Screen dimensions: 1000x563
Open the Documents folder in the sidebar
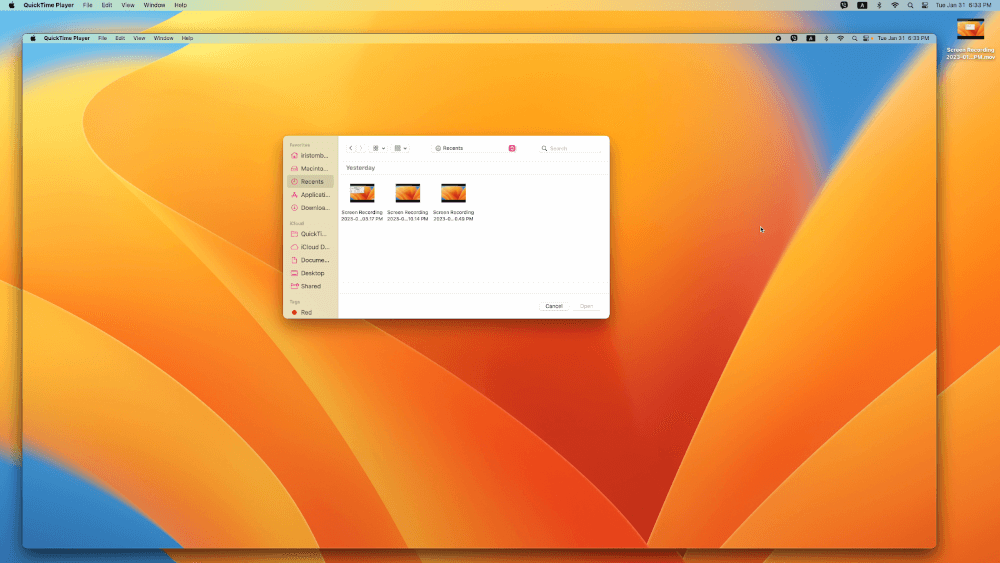(310, 260)
